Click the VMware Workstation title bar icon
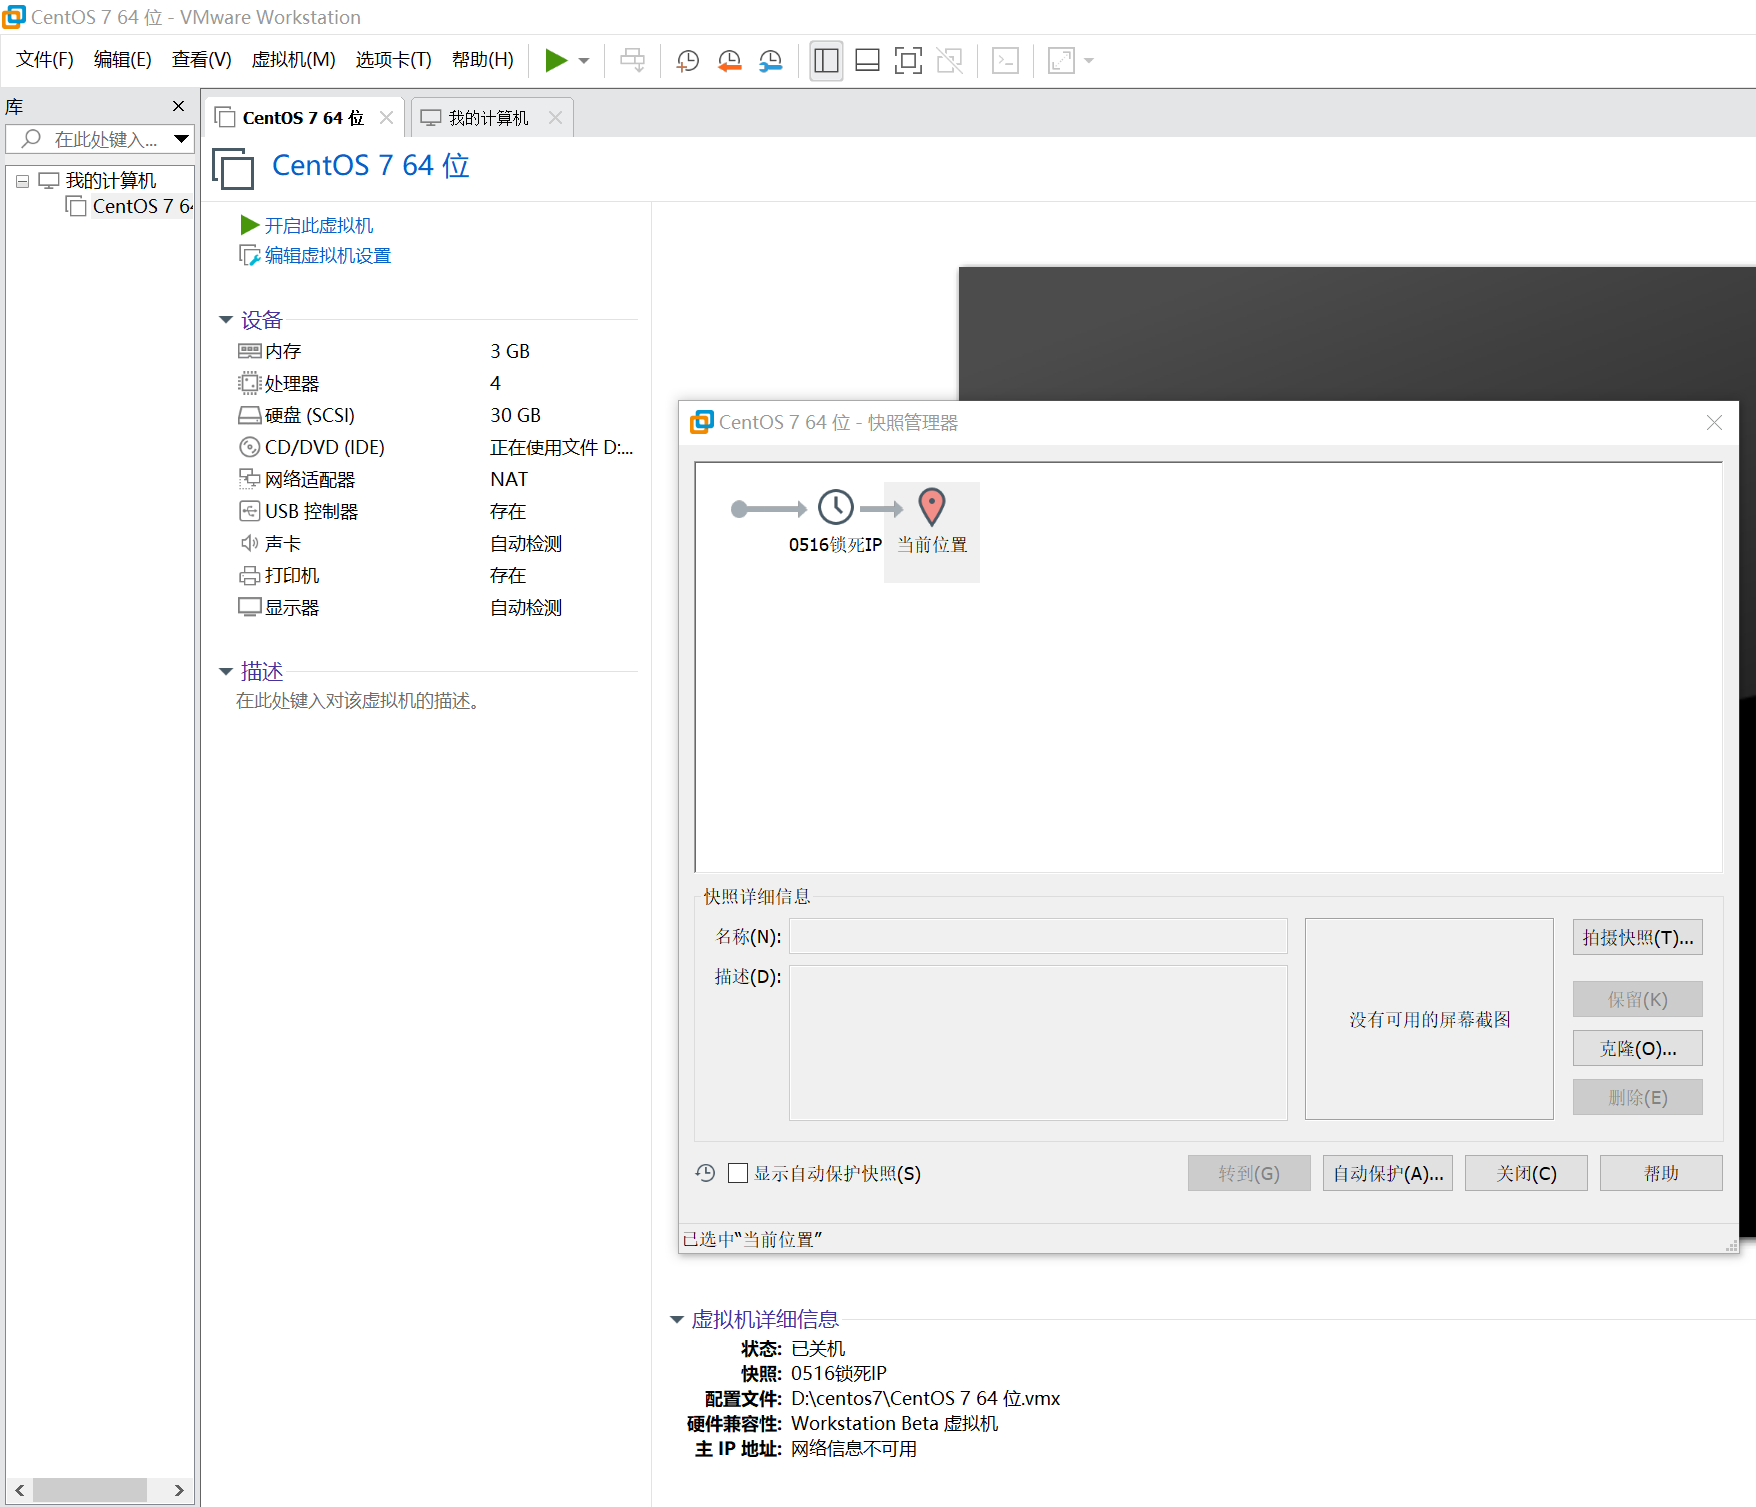Image resolution: width=1756 pixels, height=1507 pixels. (14, 17)
